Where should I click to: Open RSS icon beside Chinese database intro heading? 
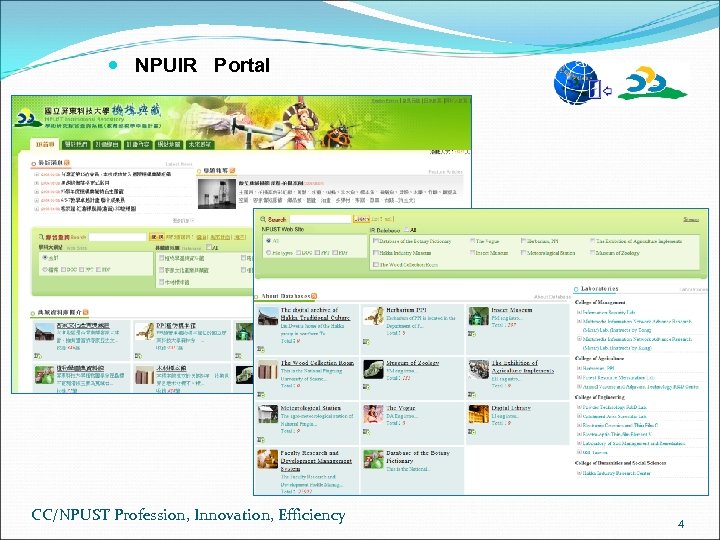click(x=86, y=312)
